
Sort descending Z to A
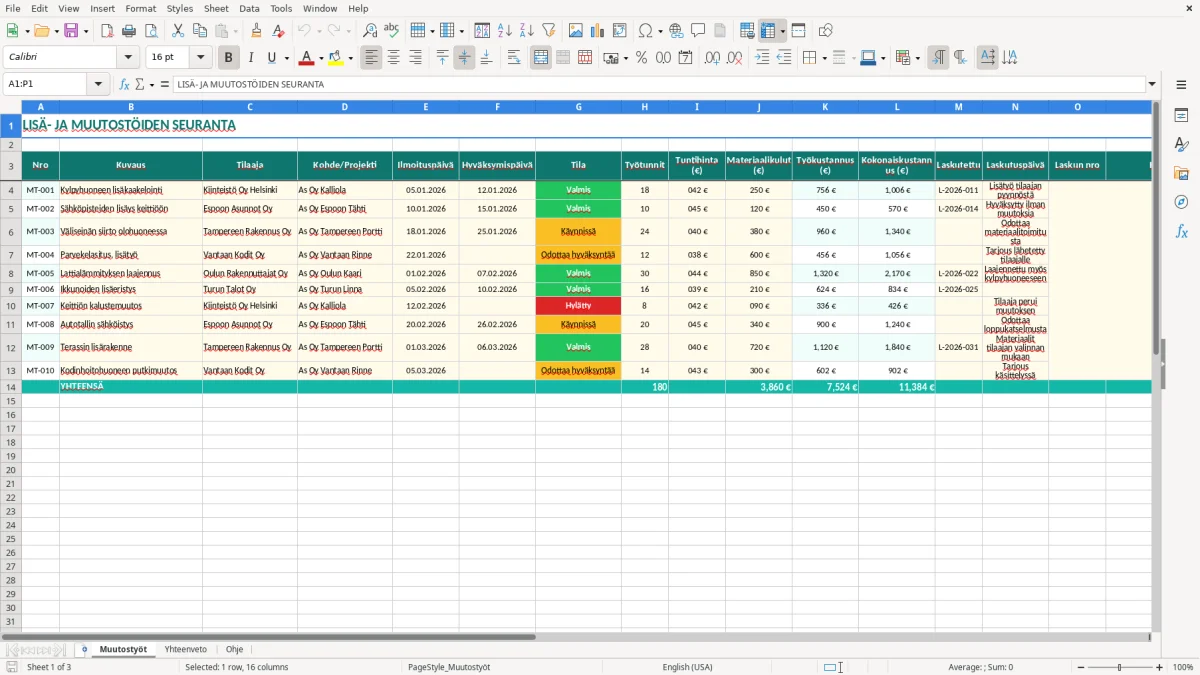tap(527, 31)
